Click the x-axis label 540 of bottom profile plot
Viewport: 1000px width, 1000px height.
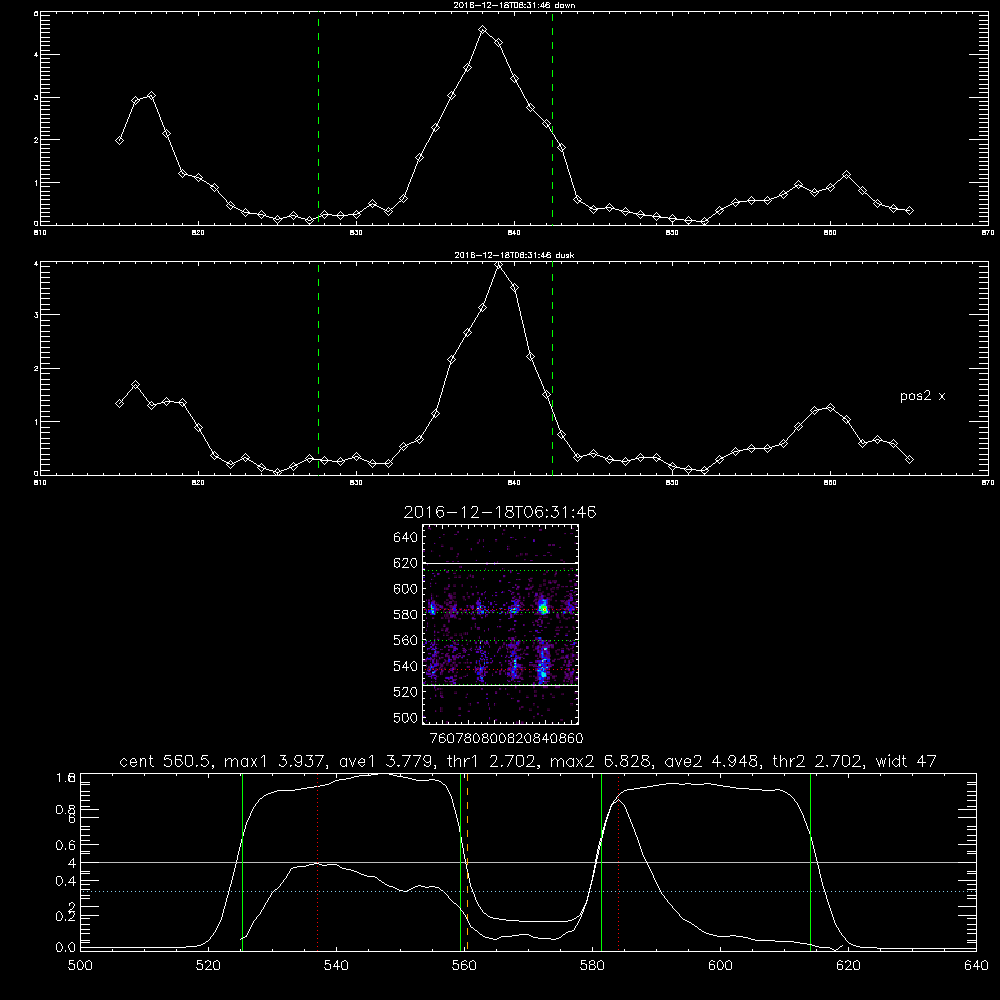tap(336, 966)
